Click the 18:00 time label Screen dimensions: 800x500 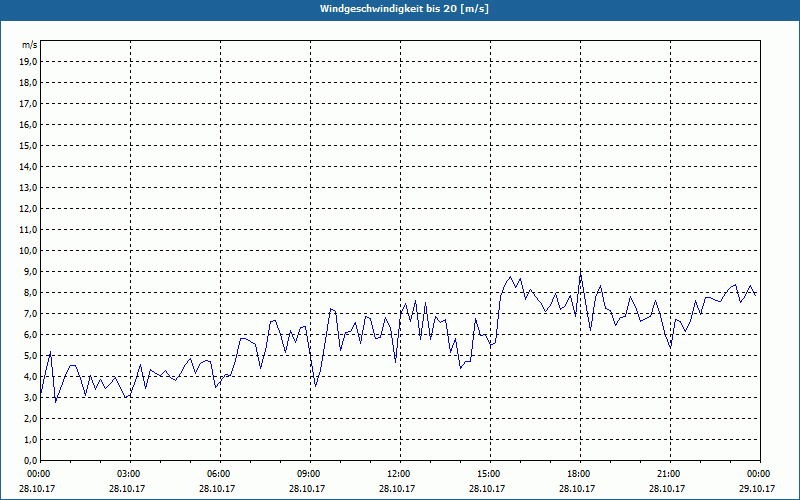(x=578, y=474)
